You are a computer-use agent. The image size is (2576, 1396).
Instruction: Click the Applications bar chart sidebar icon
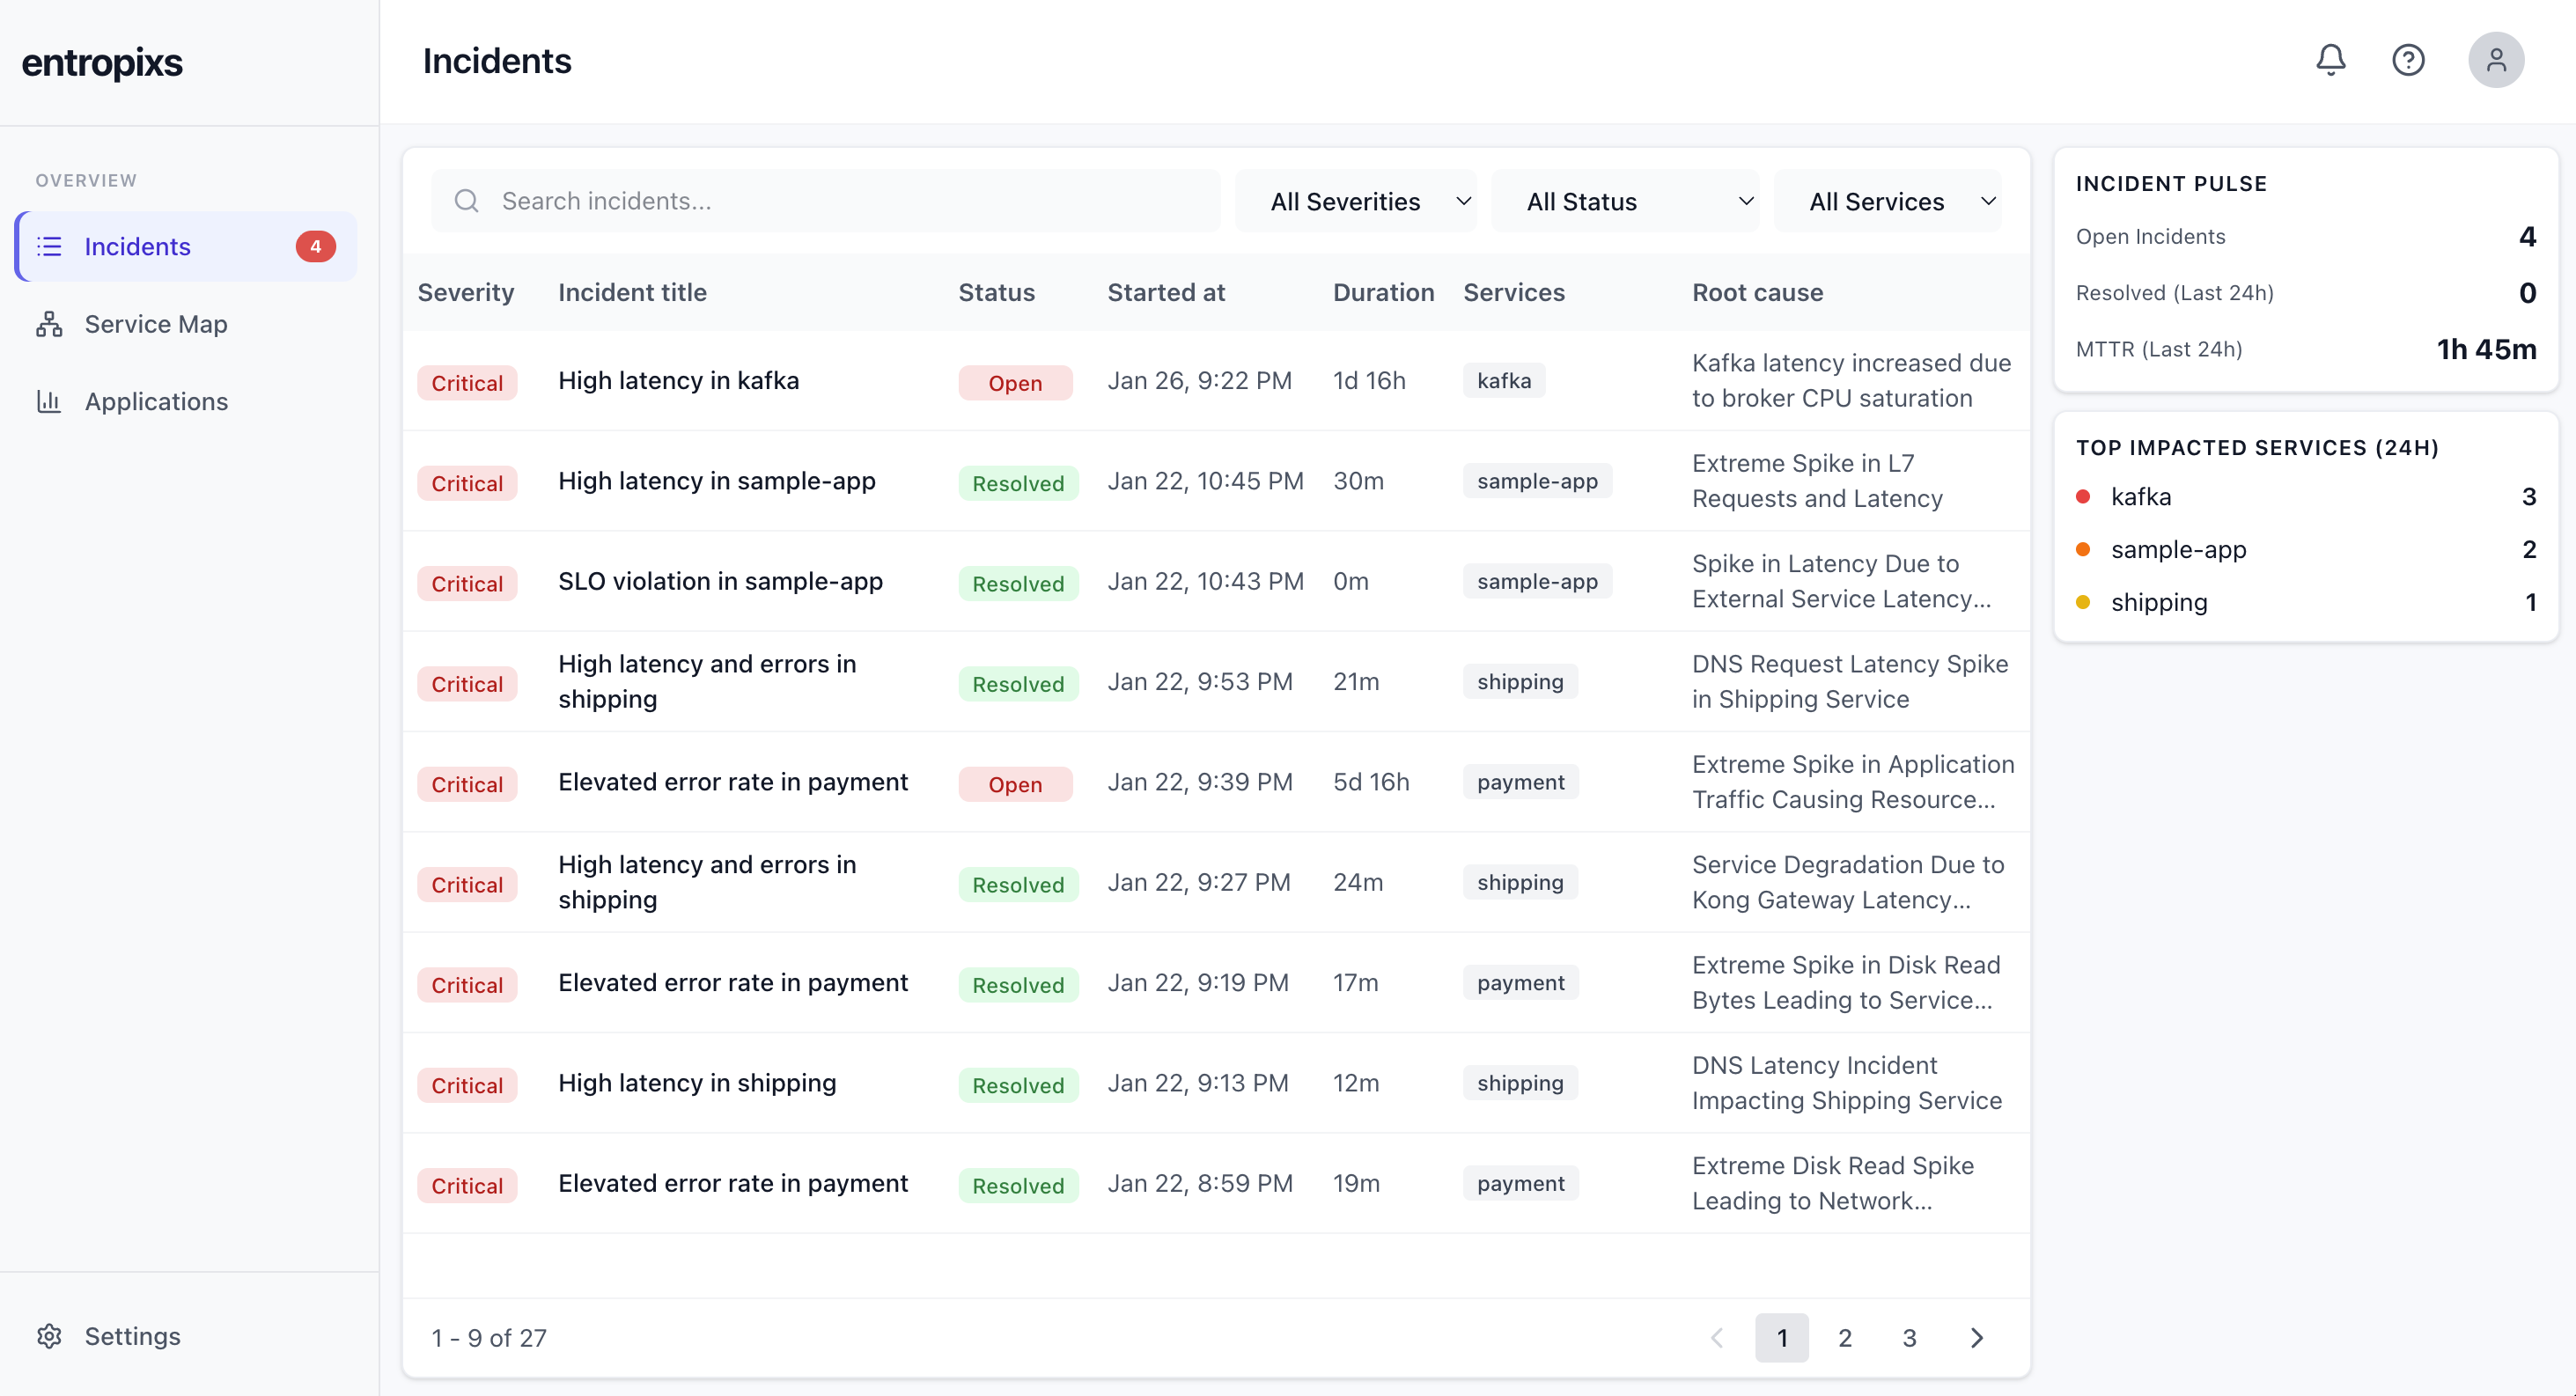pyautogui.click(x=50, y=401)
